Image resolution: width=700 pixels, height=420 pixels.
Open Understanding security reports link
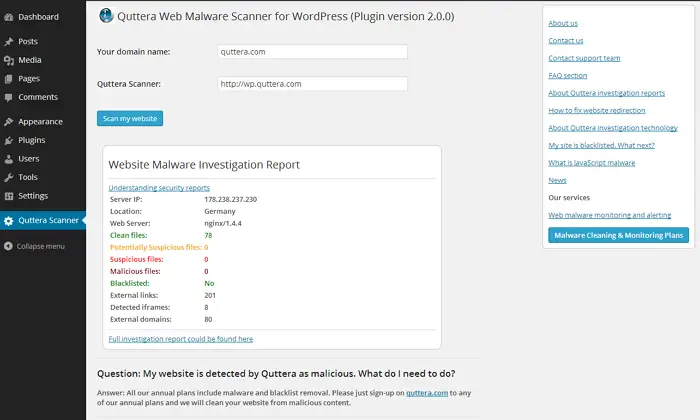tap(159, 188)
